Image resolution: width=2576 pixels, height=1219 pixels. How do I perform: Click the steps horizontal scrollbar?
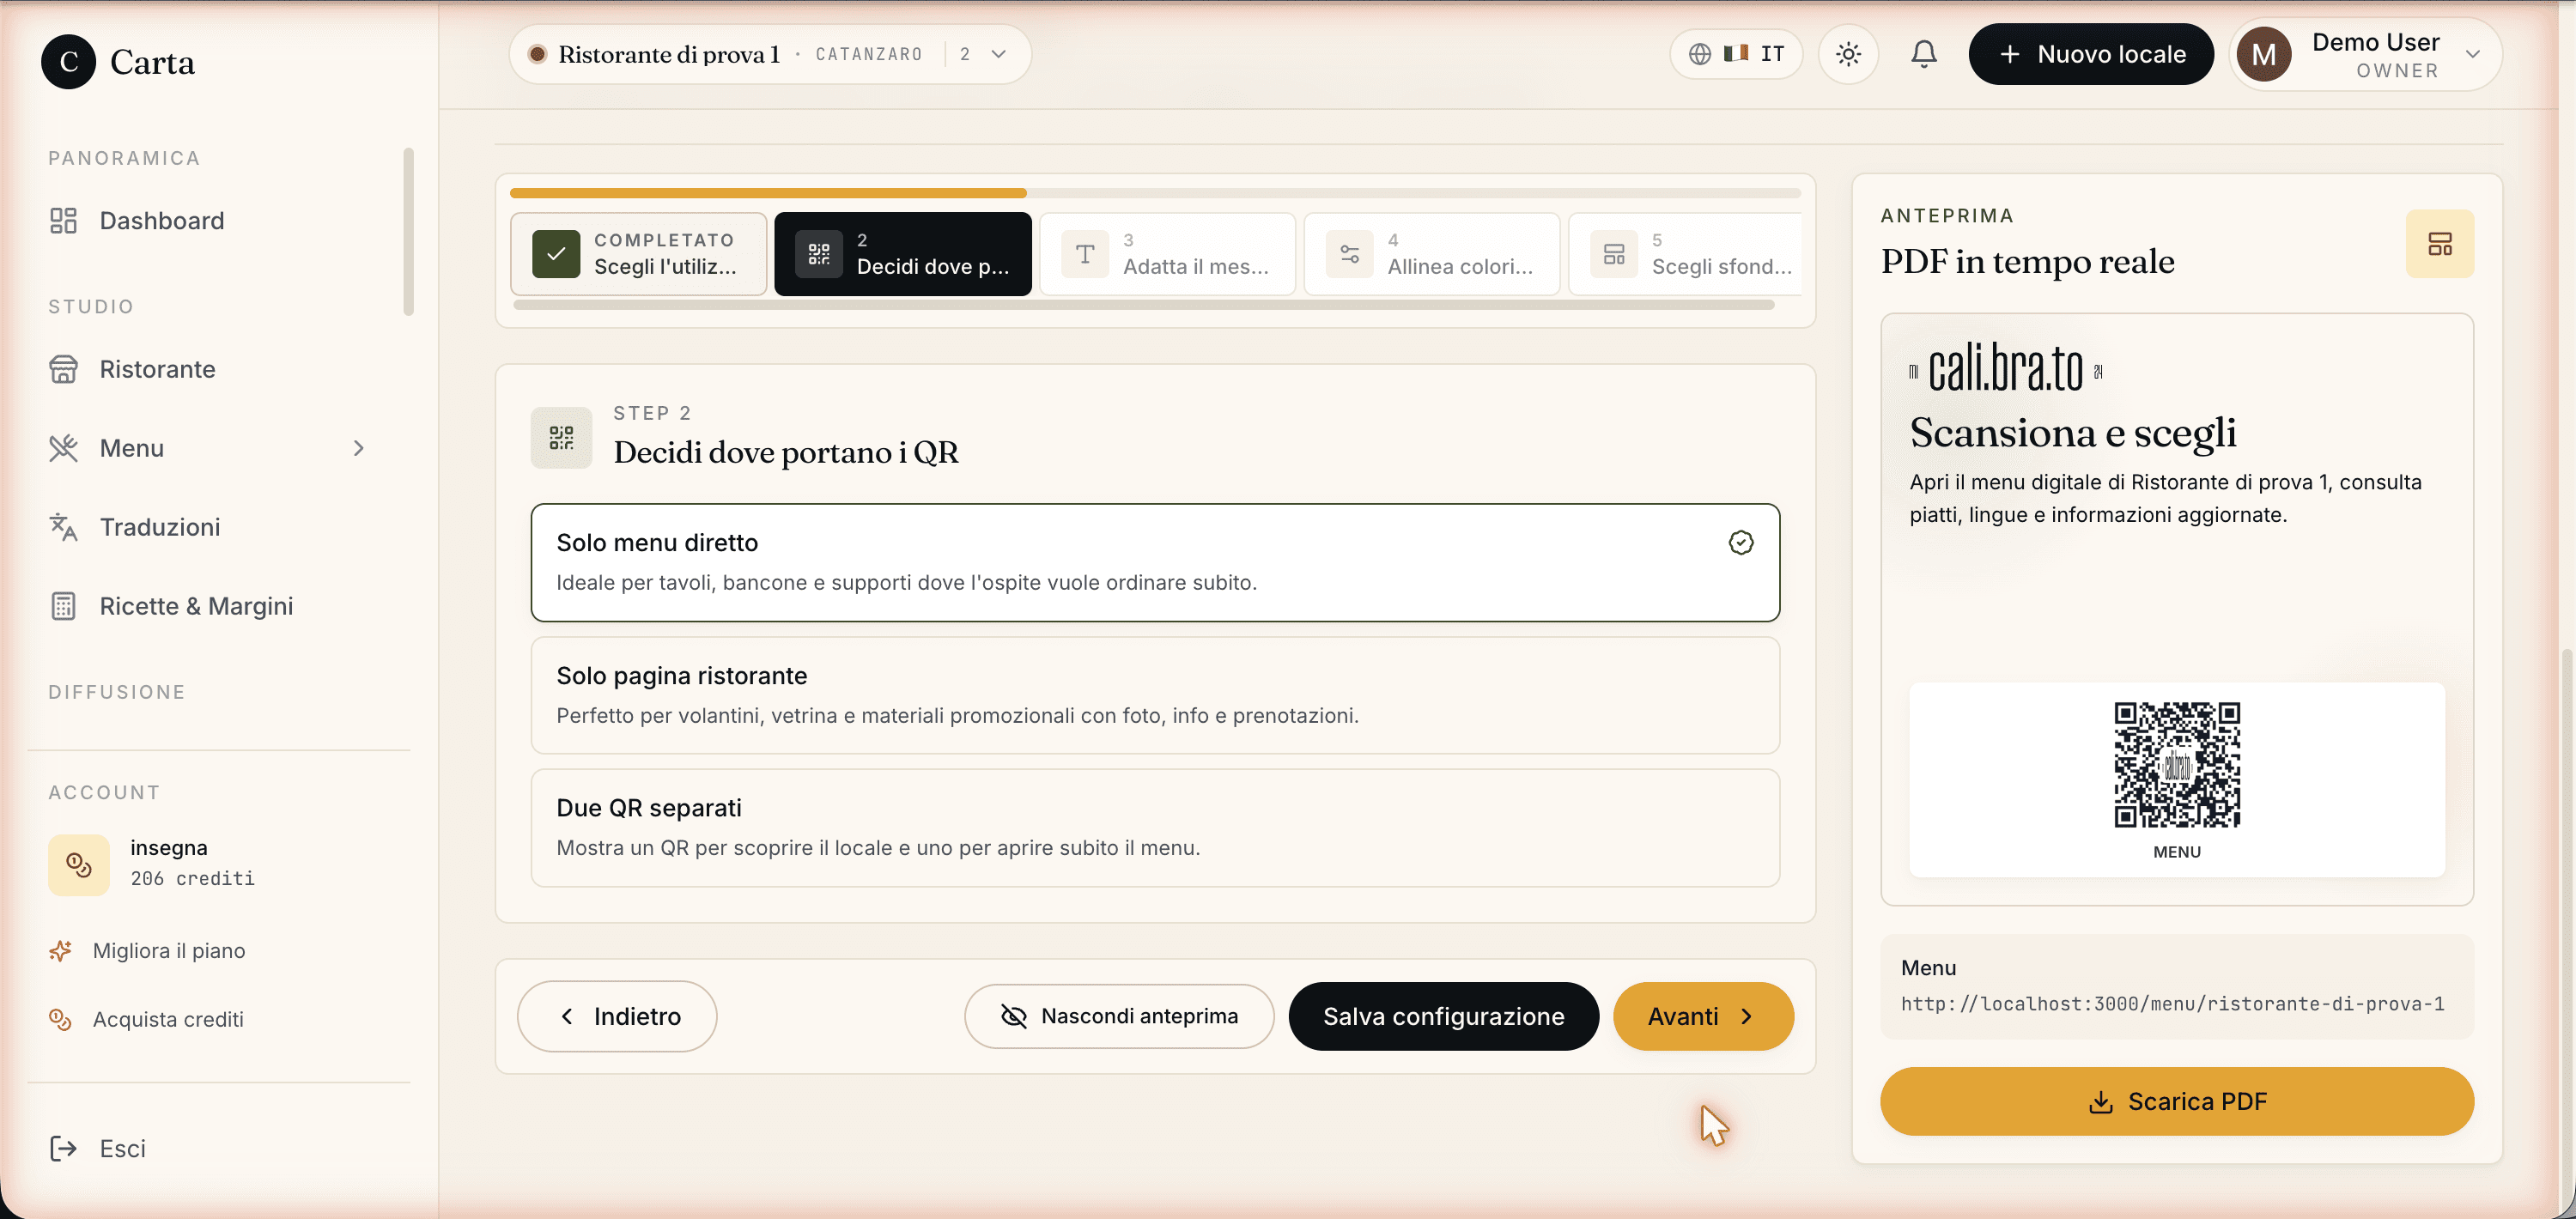pyautogui.click(x=1144, y=305)
